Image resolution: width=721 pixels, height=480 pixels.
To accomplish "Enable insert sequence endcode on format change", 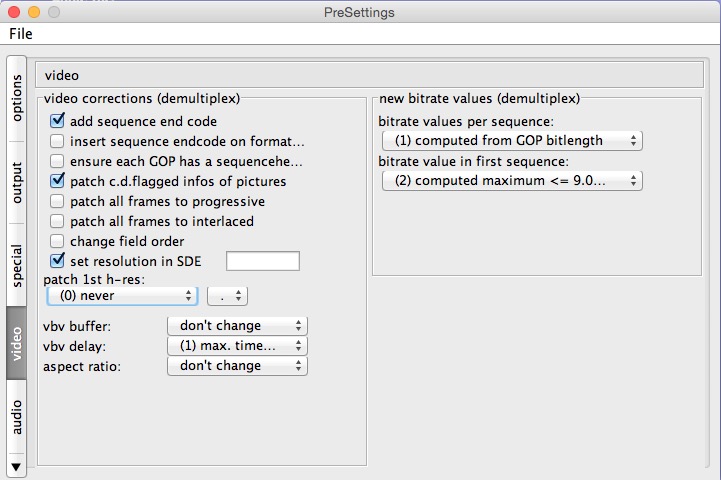I will pos(57,141).
